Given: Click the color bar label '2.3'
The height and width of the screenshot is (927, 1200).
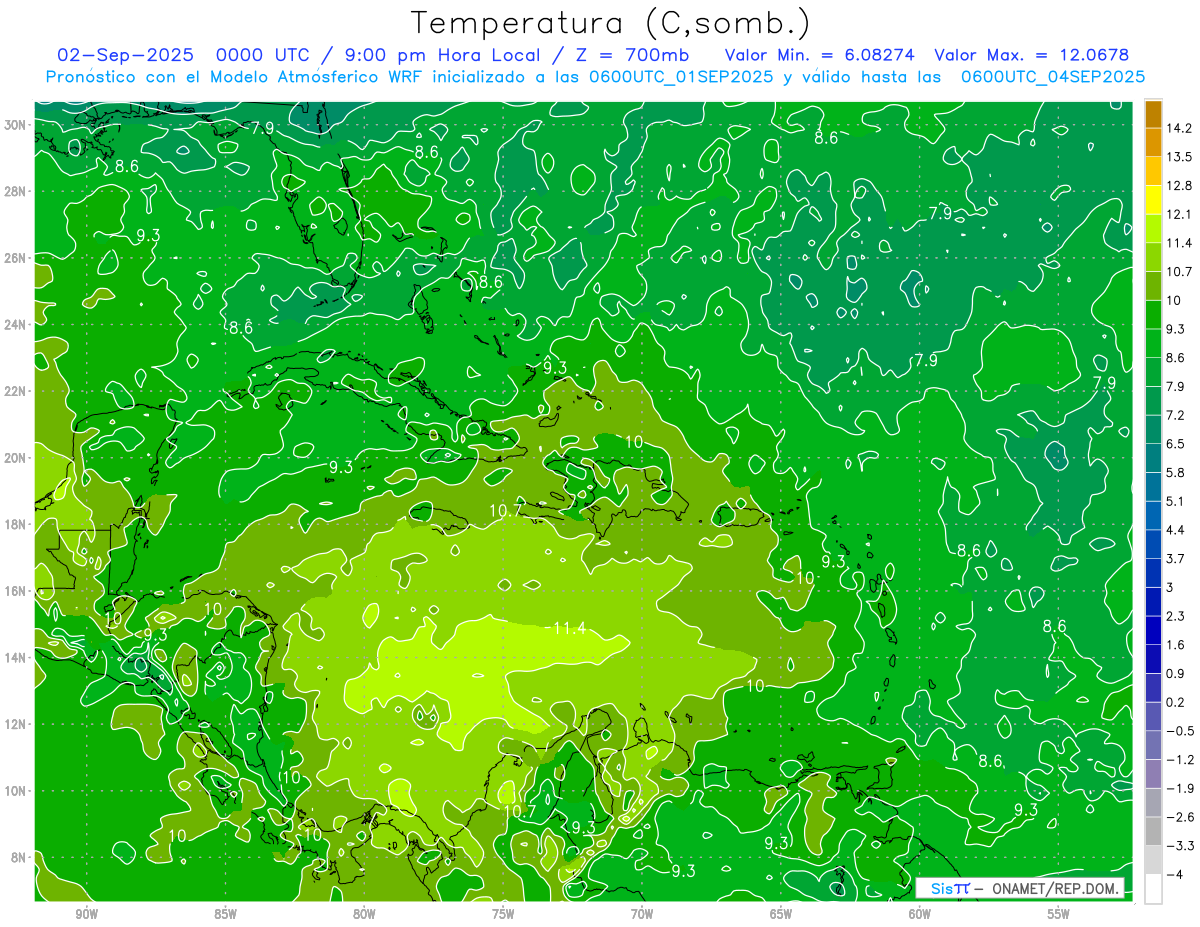Looking at the screenshot, I should 1175,615.
